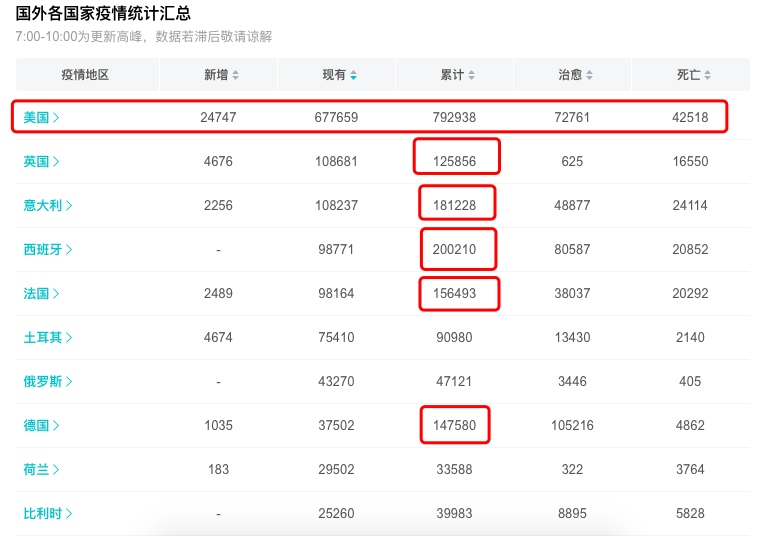This screenshot has height=536, width=767.
Task: Sort by 现有 column arrows
Action: [353, 75]
